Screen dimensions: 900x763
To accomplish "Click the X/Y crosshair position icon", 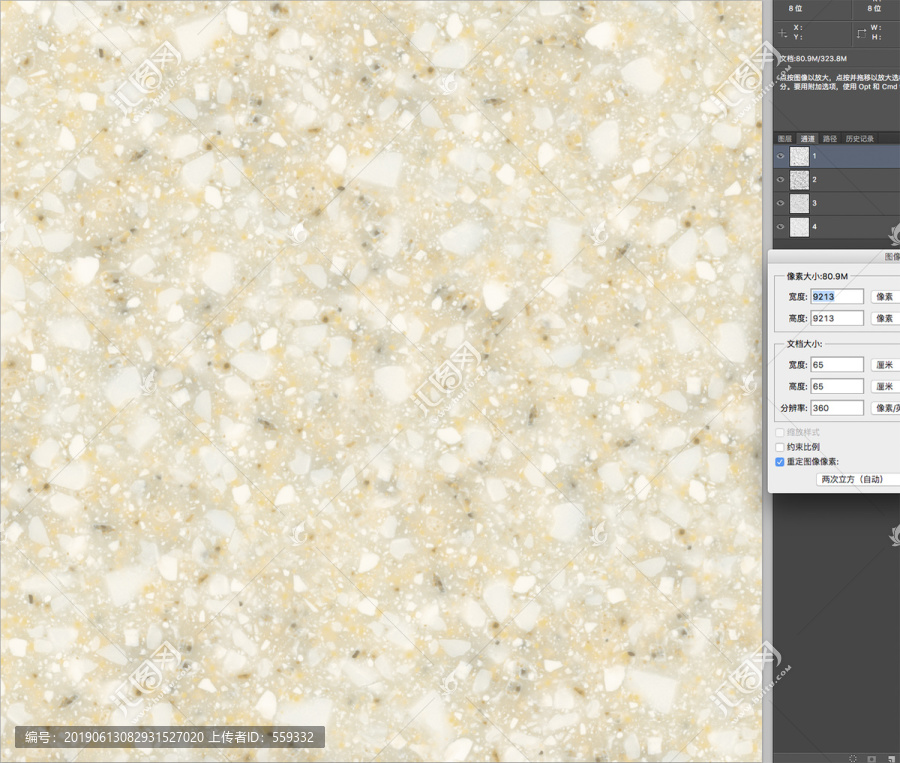I will [782, 33].
